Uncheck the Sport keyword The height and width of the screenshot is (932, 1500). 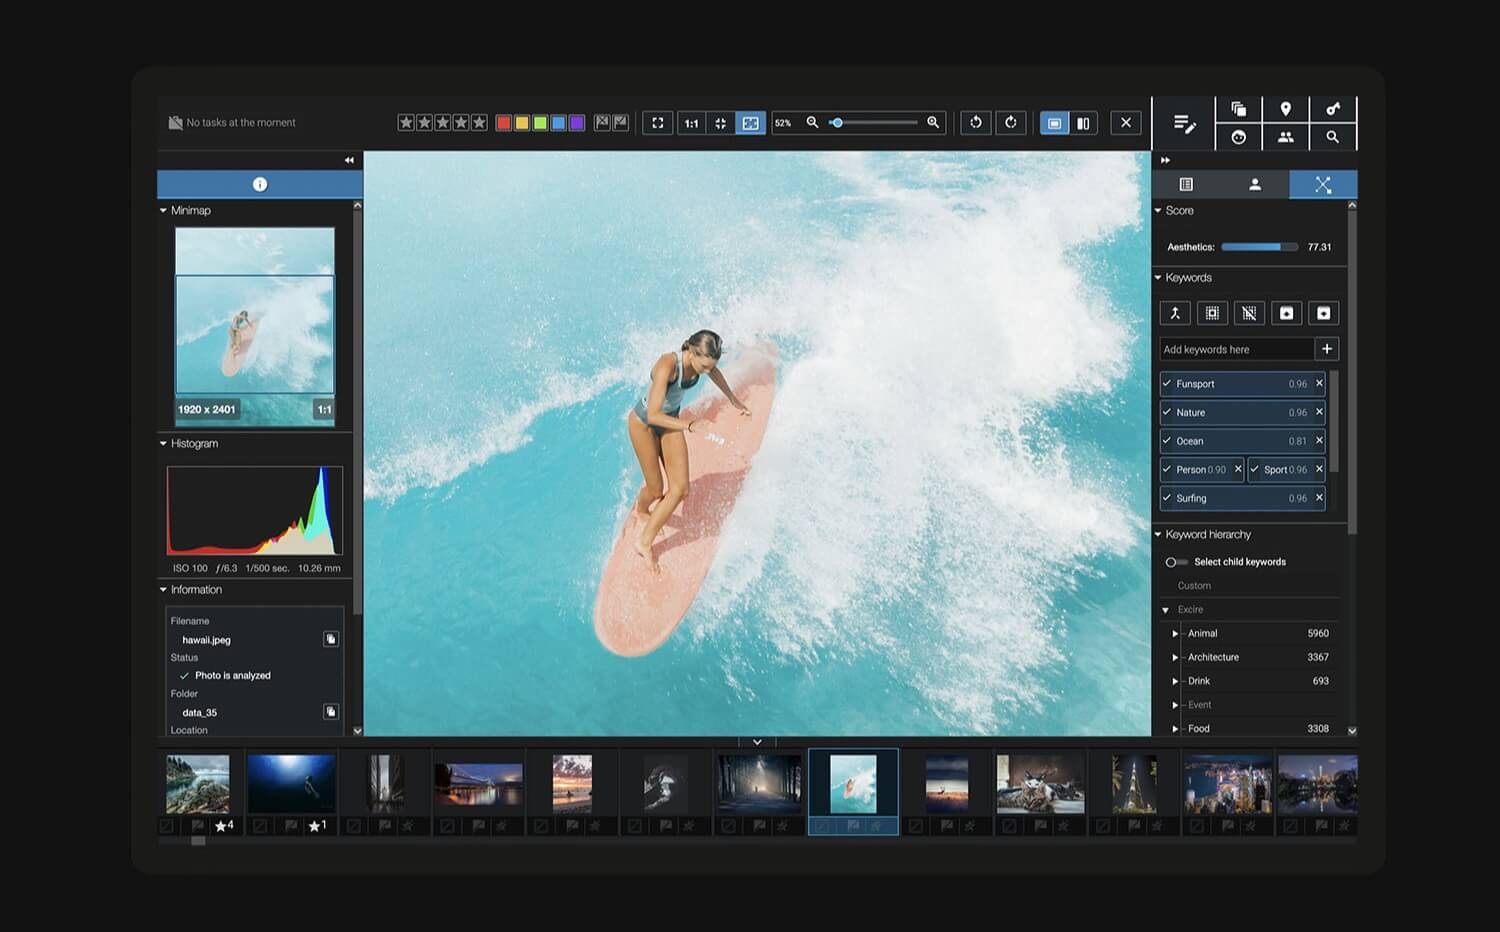click(x=1255, y=469)
